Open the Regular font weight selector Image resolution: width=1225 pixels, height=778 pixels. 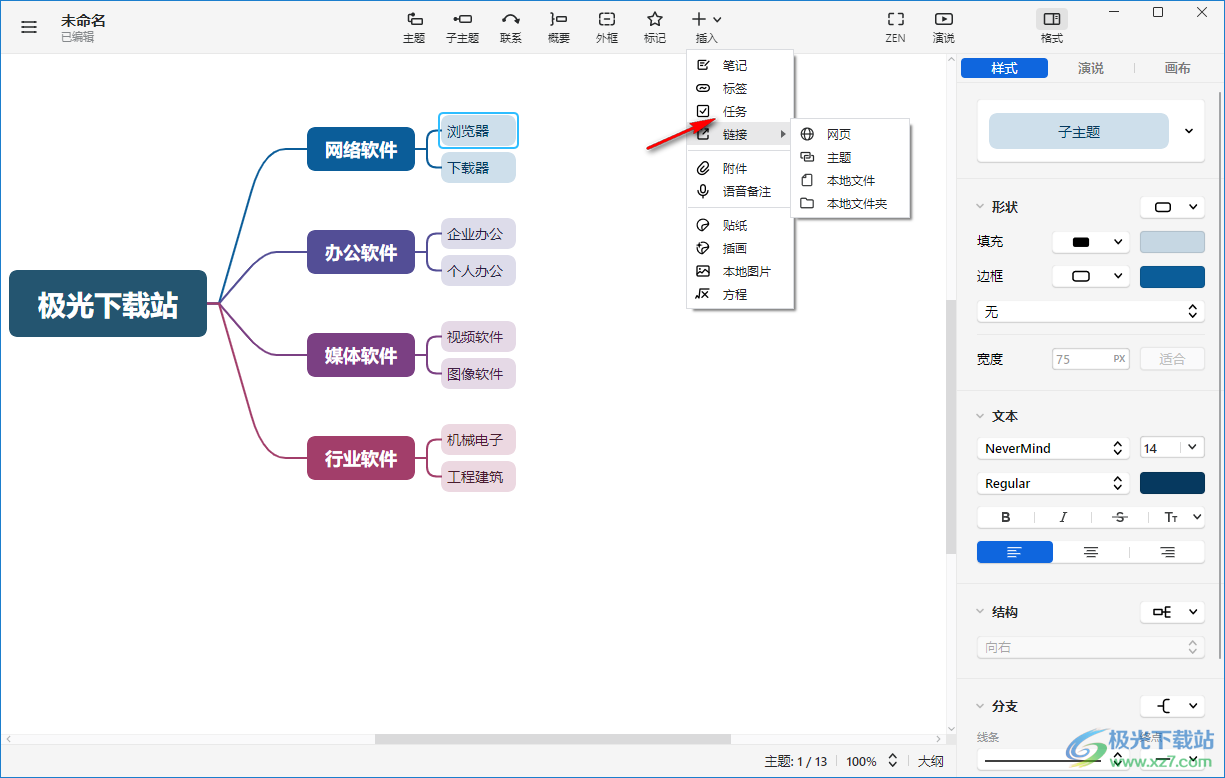pyautogui.click(x=1053, y=483)
